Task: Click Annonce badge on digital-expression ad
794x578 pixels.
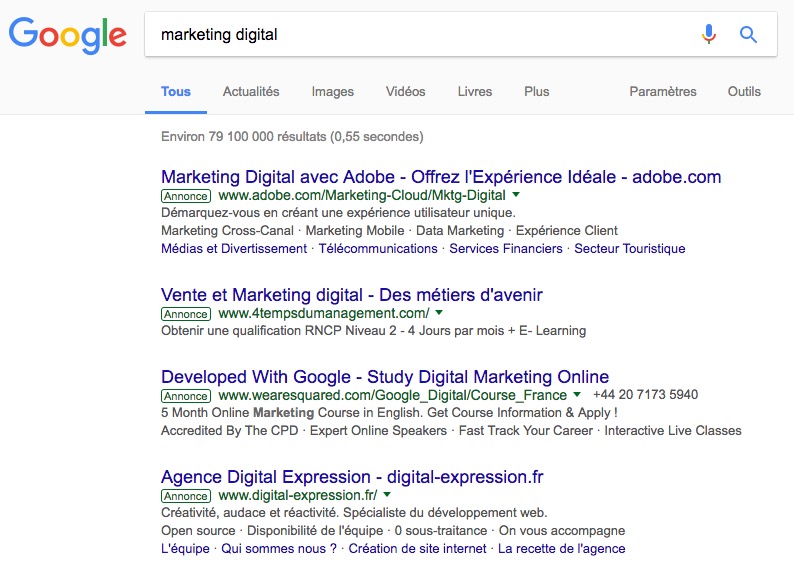Action: [186, 496]
